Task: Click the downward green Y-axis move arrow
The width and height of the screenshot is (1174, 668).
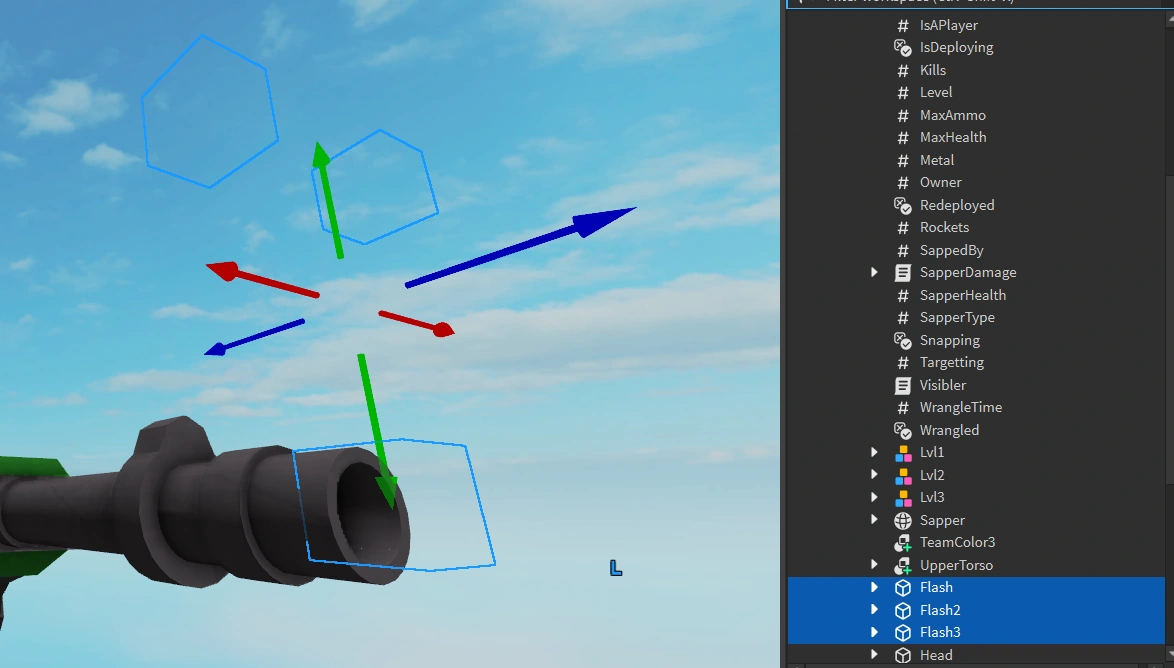Action: (x=377, y=431)
